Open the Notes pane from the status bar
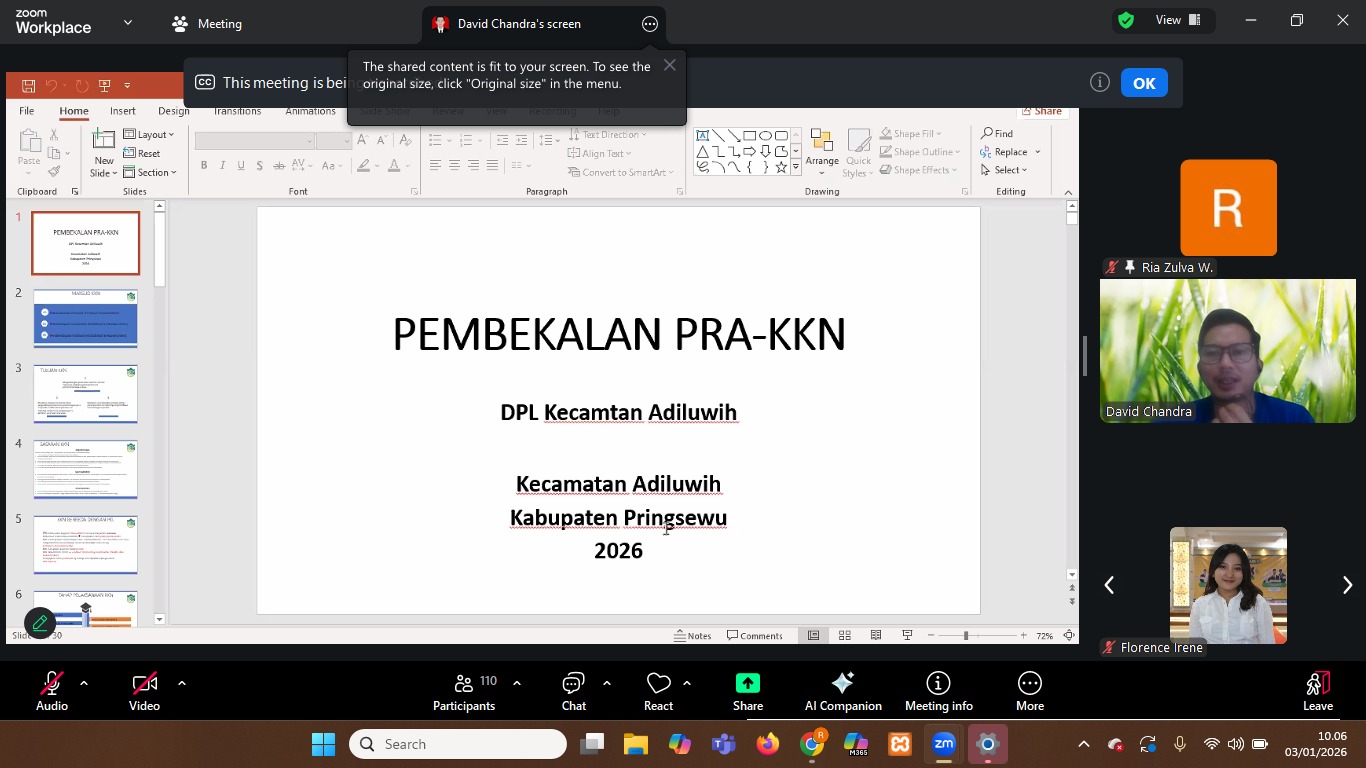1366x768 pixels. coord(696,634)
